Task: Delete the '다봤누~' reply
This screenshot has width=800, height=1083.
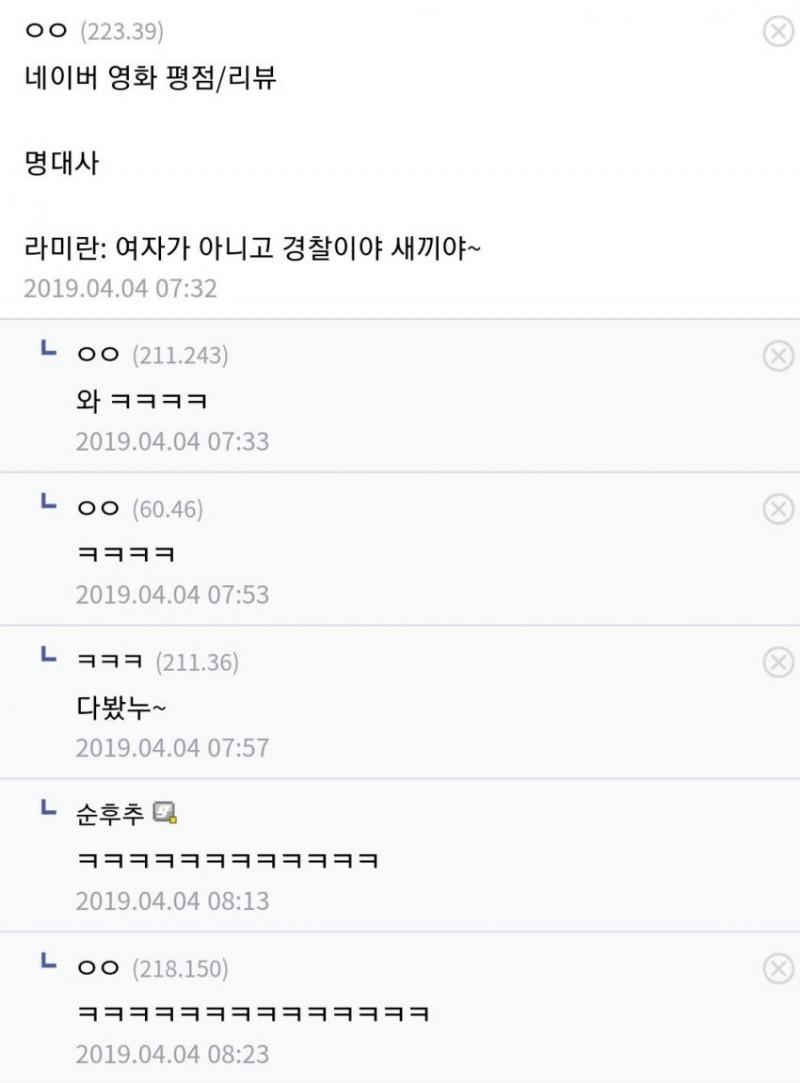Action: (778, 662)
